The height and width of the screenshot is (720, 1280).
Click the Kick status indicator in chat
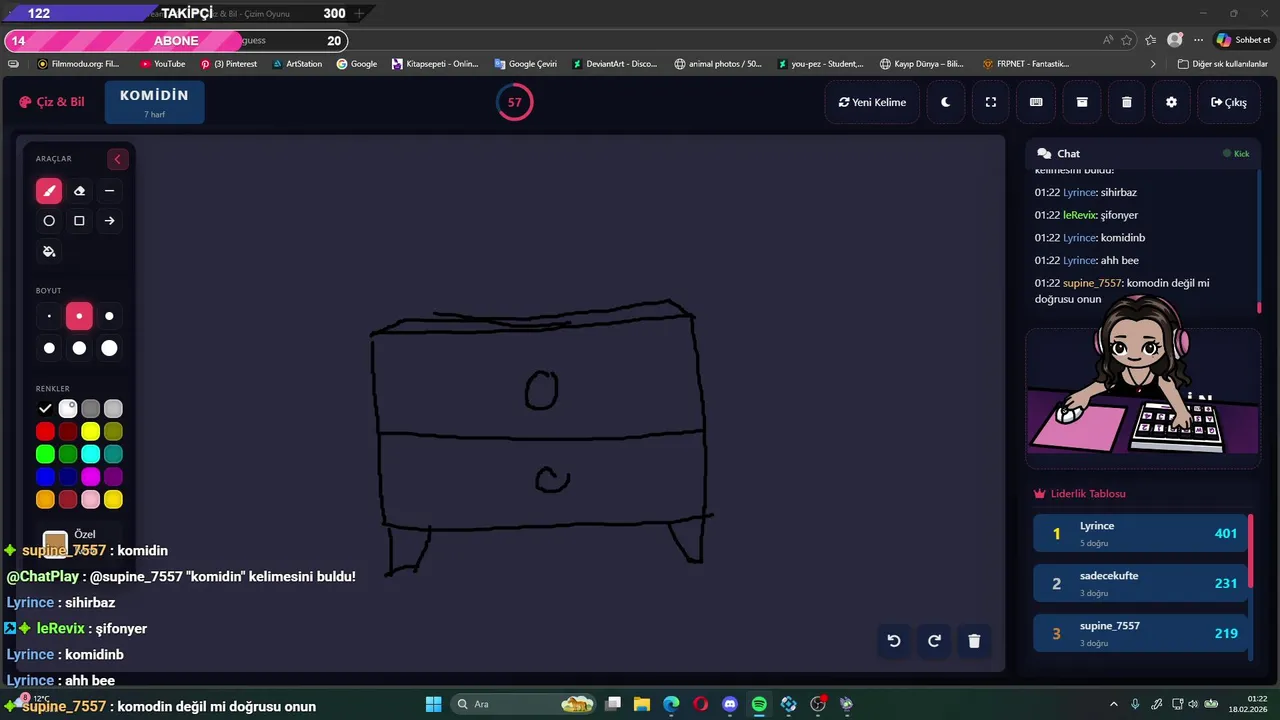click(1236, 154)
